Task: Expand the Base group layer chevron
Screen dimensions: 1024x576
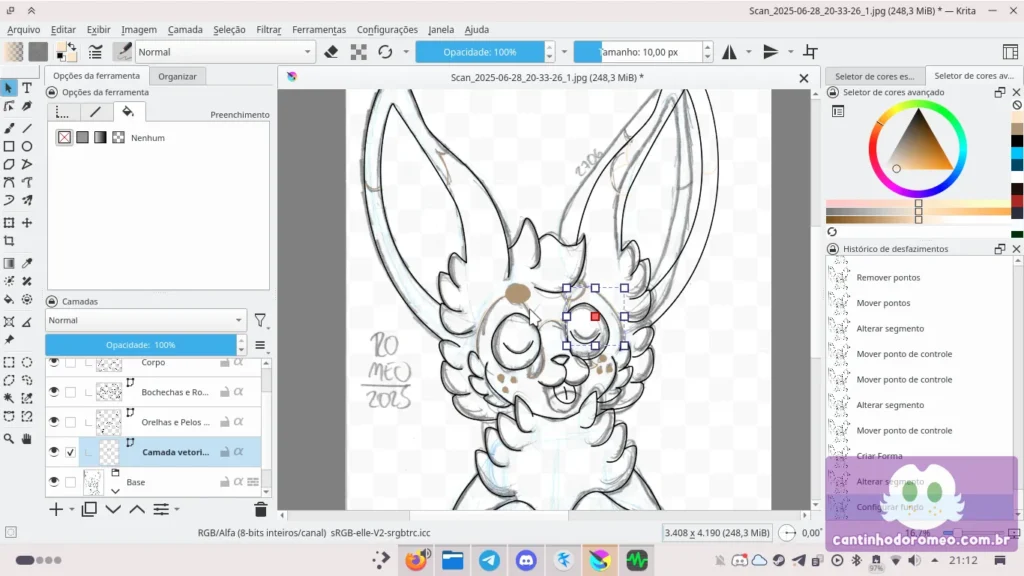Action: click(x=116, y=490)
